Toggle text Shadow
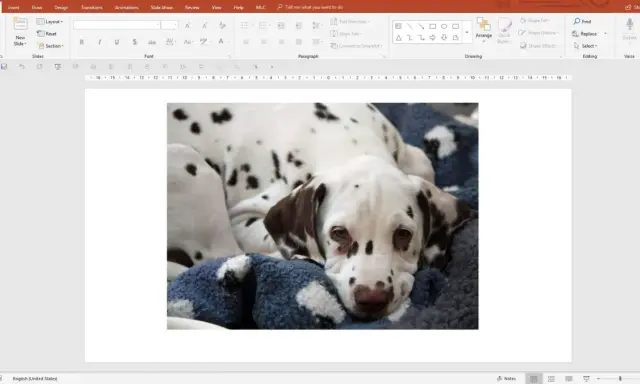The width and height of the screenshot is (640, 384). pyautogui.click(x=134, y=42)
